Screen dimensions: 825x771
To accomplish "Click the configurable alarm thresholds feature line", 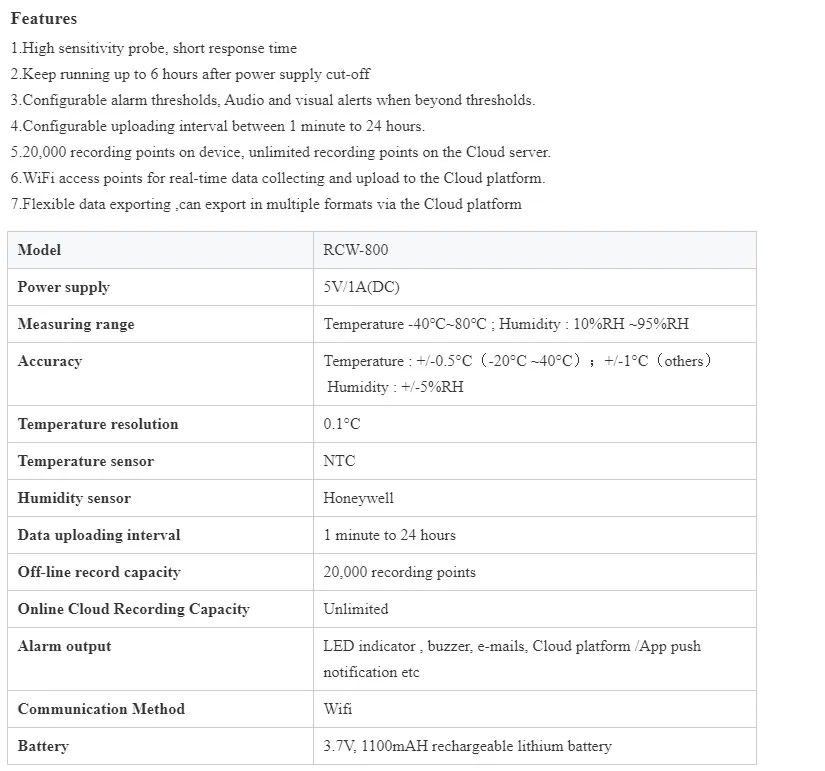I will pos(272,100).
